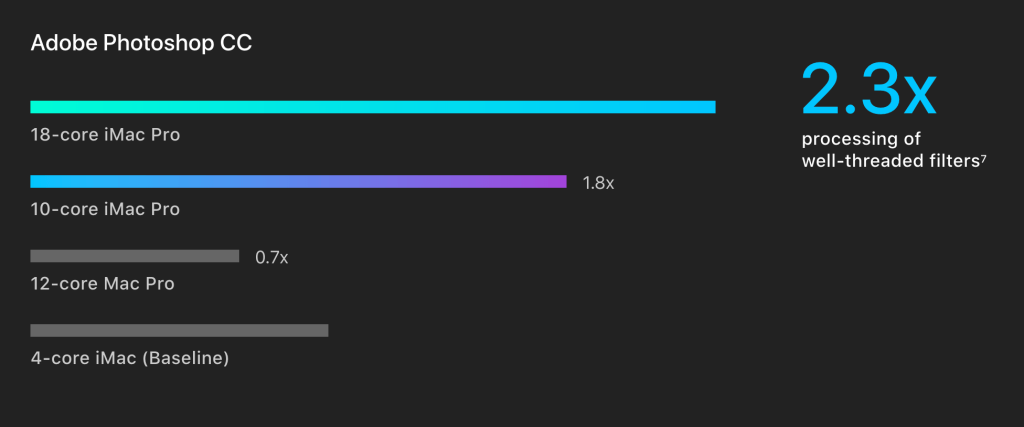Click the "well-threaded filters" caption text

click(890, 160)
